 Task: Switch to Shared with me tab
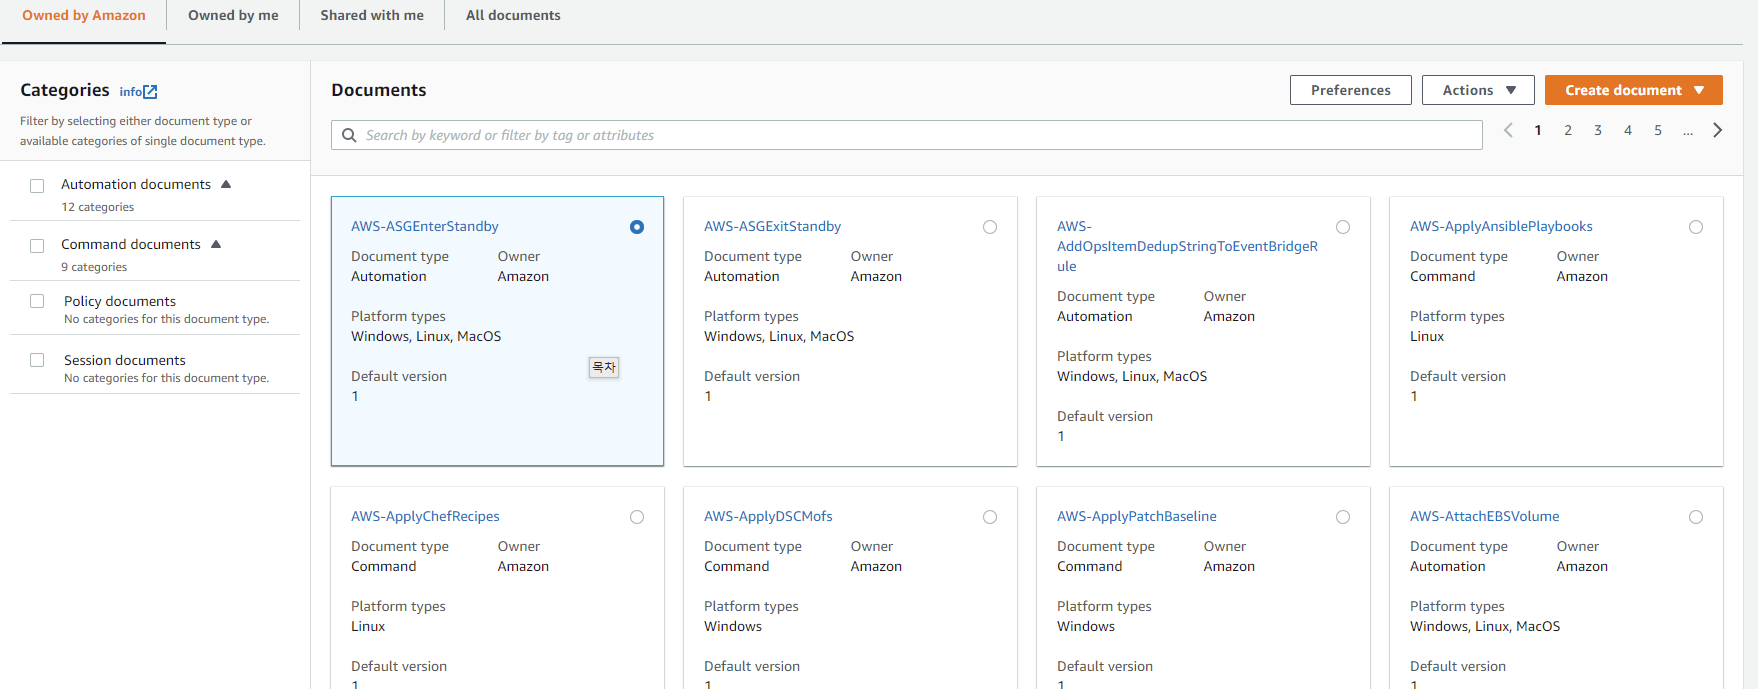[372, 16]
